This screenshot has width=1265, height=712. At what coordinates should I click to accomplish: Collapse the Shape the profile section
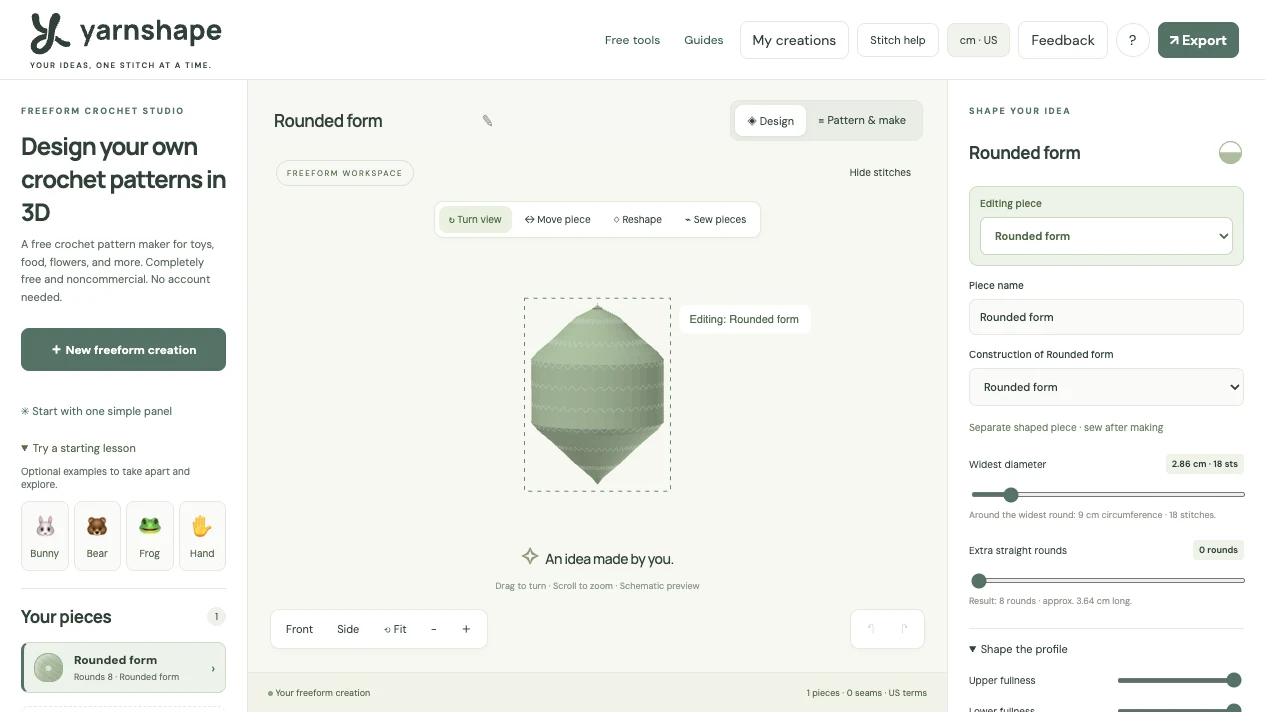point(1018,649)
